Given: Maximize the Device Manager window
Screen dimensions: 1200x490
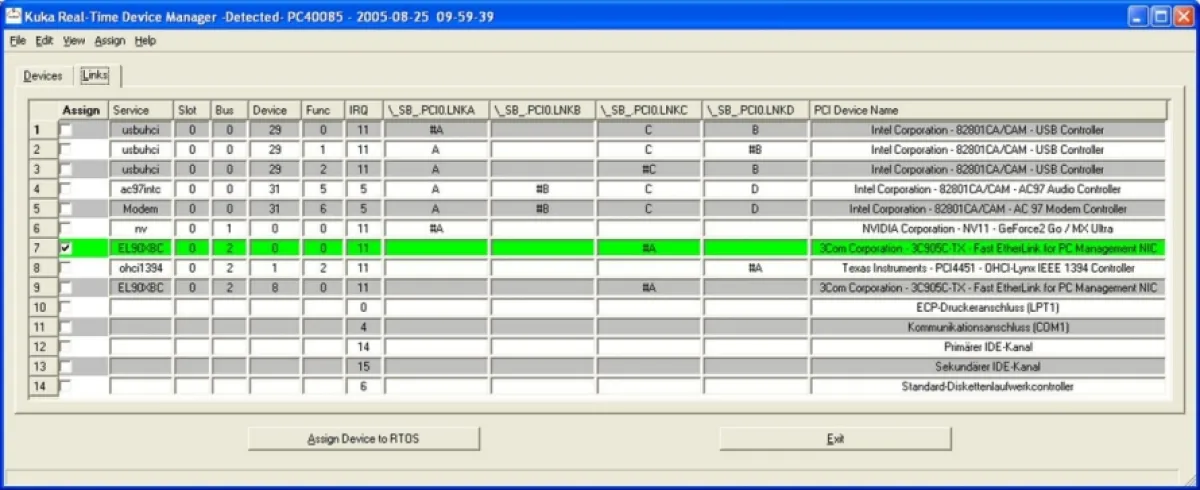Looking at the screenshot, I should pyautogui.click(x=1160, y=16).
